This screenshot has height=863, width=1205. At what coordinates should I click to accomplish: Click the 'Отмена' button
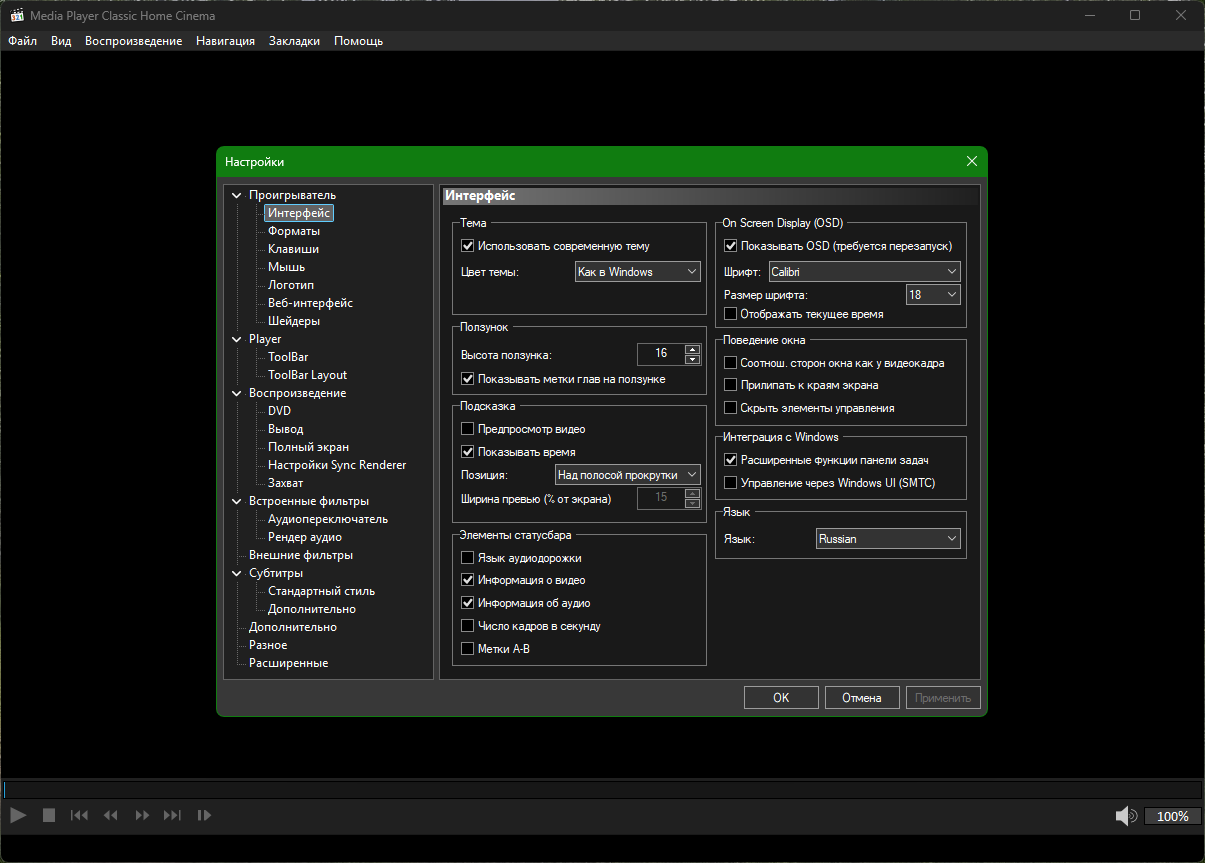[x=860, y=698]
